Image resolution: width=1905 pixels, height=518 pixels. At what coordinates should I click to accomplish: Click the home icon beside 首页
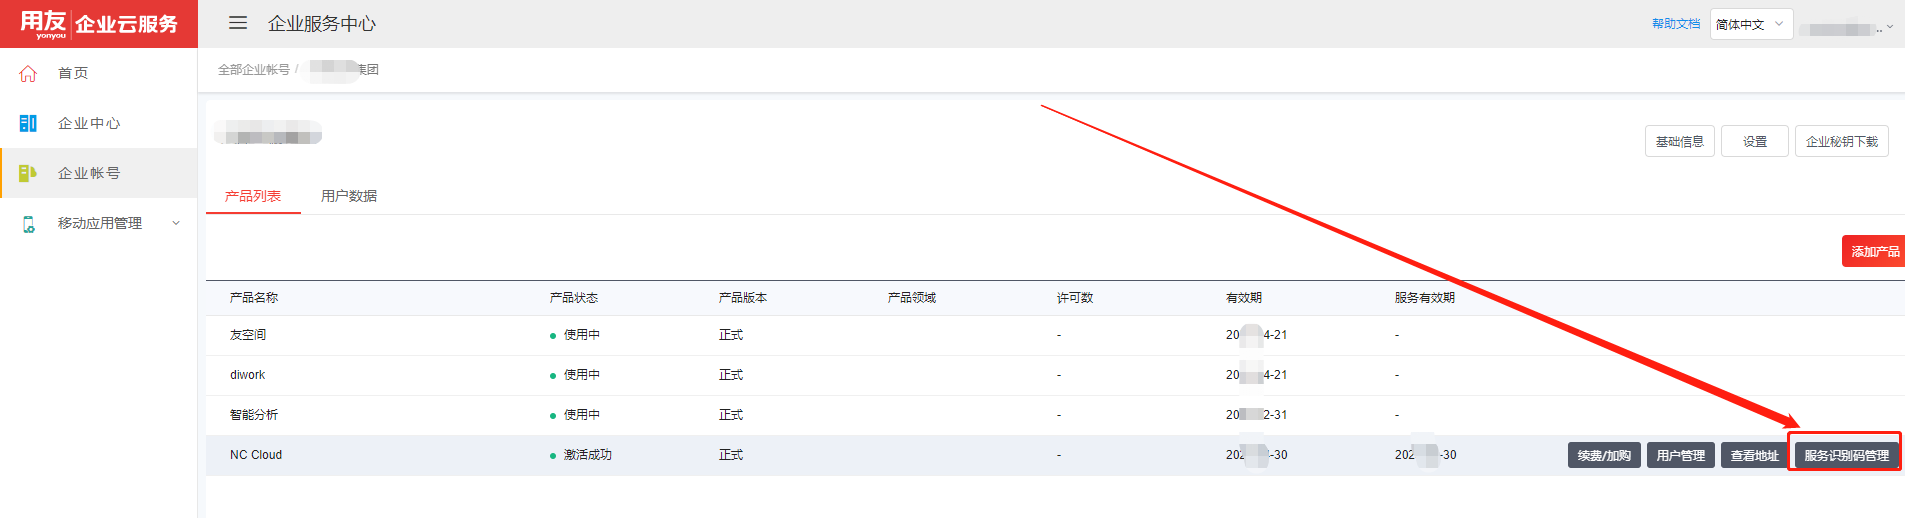coord(28,73)
